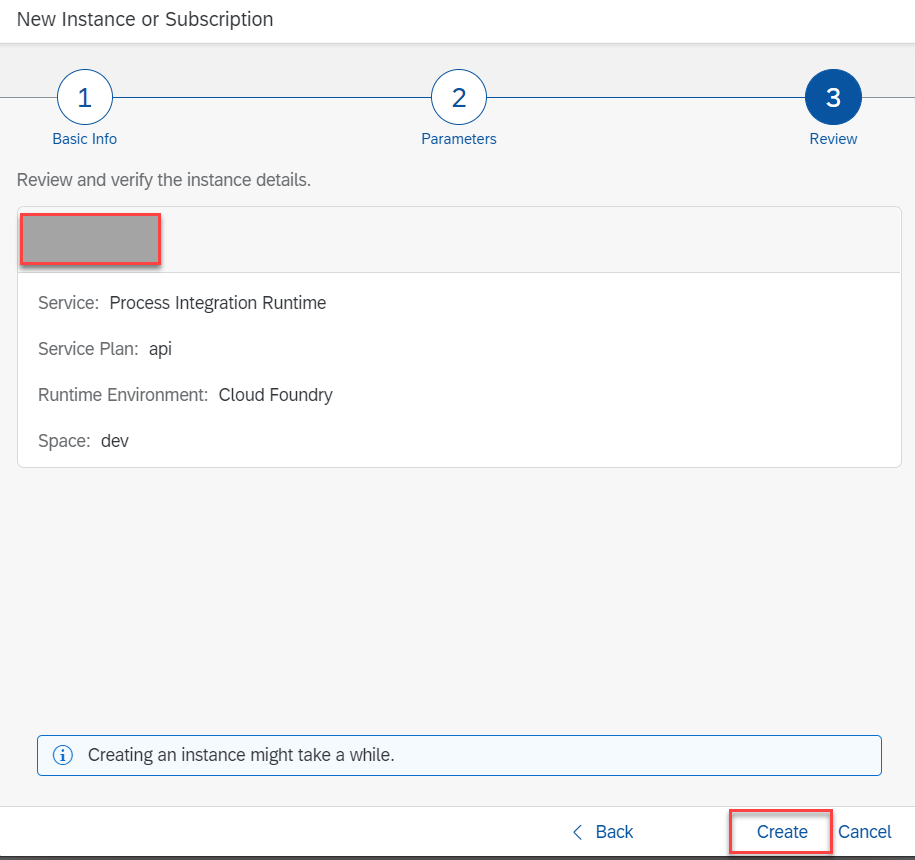The image size is (915, 860).
Task: Select the Review step label
Action: pos(833,139)
